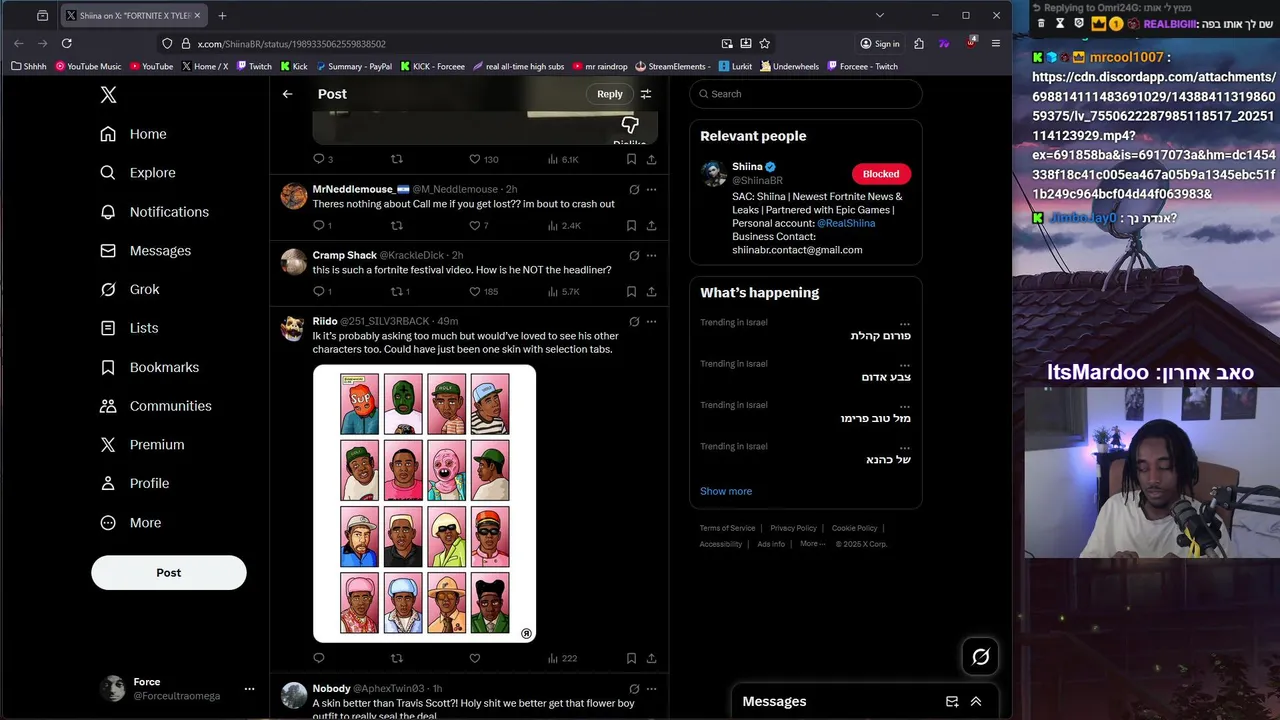Click the X search input field
Viewport: 1280px width, 720px height.
(x=806, y=94)
